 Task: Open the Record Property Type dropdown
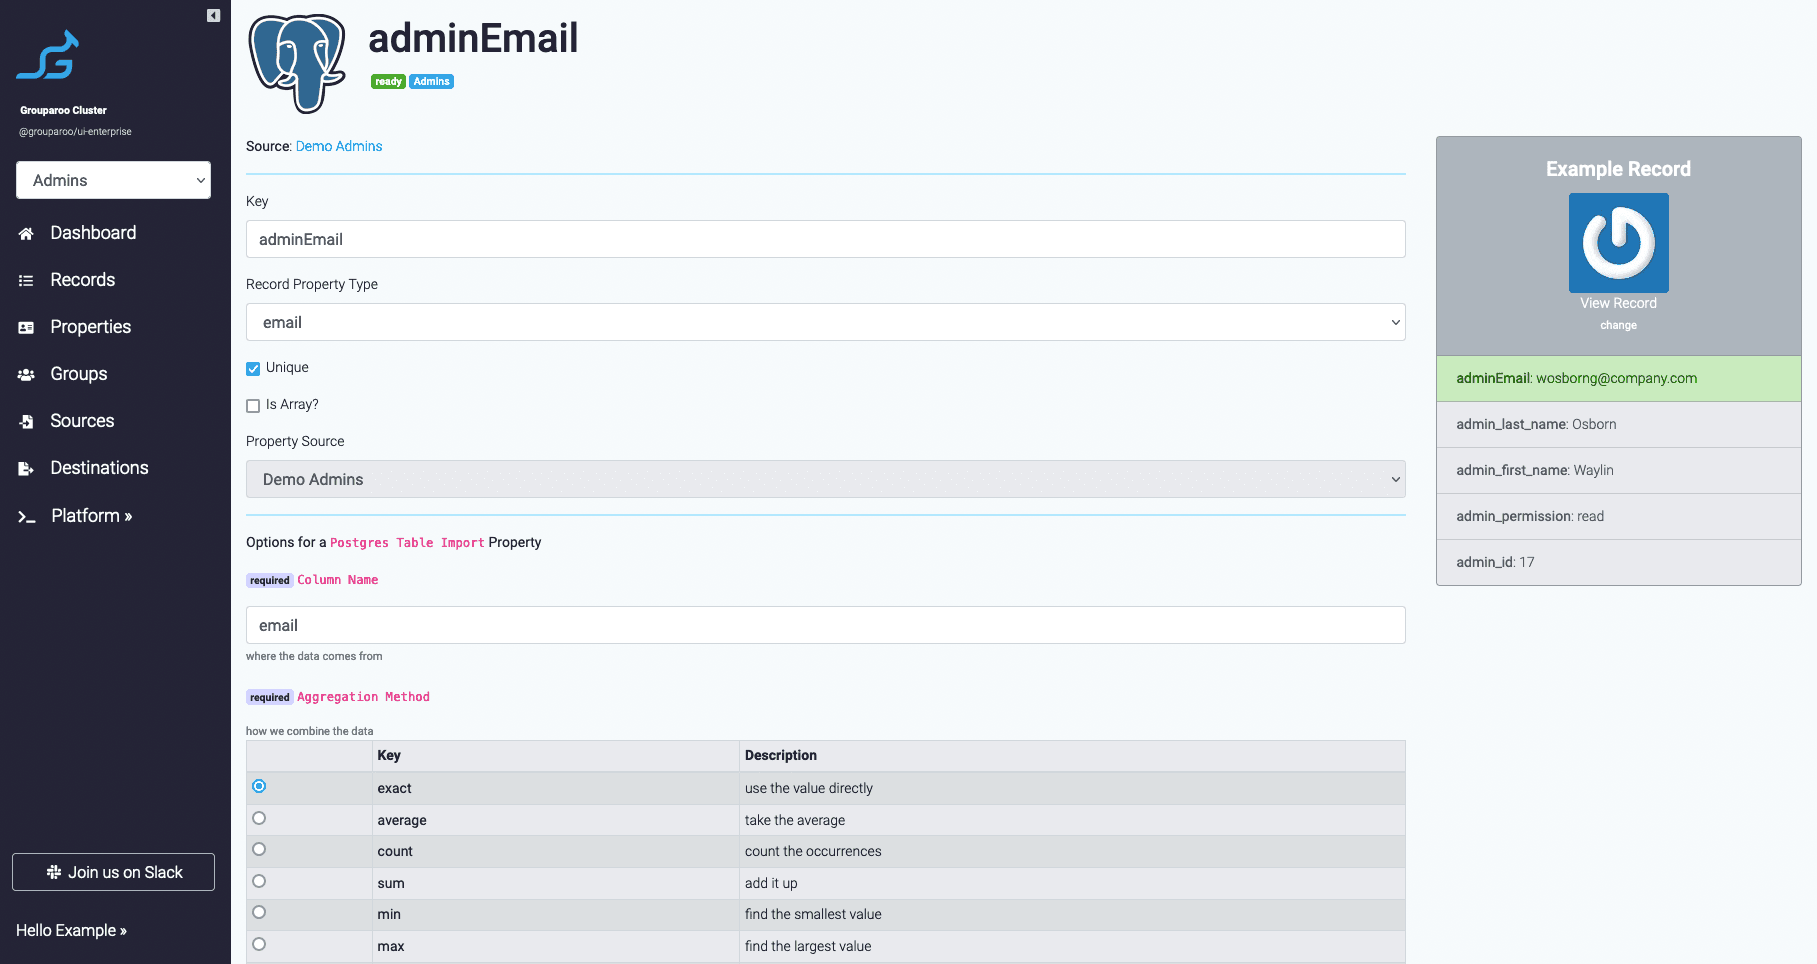(x=825, y=322)
